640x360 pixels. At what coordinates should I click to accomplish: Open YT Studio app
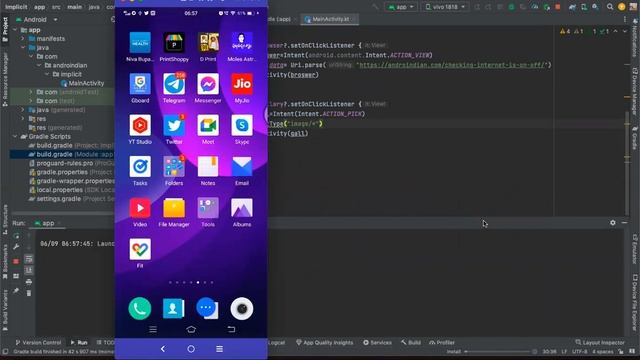pos(140,125)
